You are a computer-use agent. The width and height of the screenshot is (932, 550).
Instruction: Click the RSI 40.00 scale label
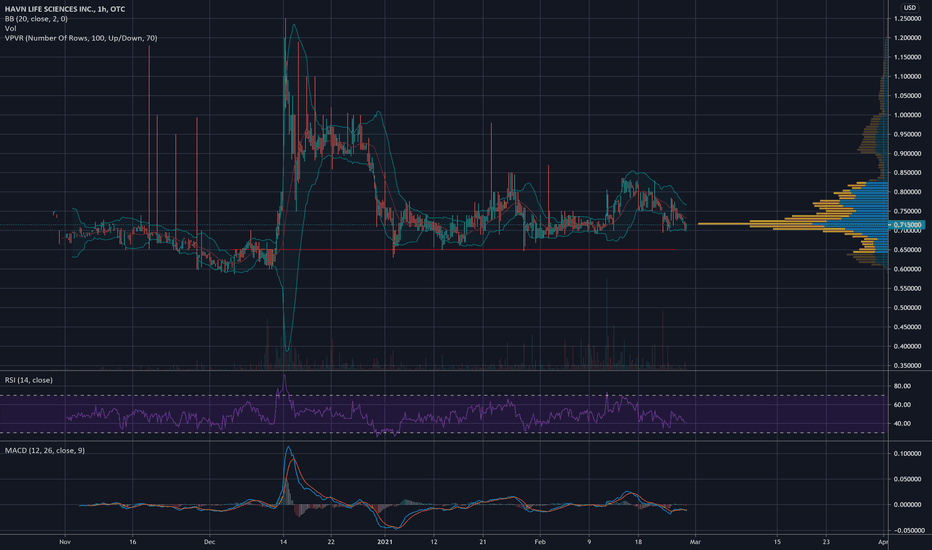pos(902,423)
